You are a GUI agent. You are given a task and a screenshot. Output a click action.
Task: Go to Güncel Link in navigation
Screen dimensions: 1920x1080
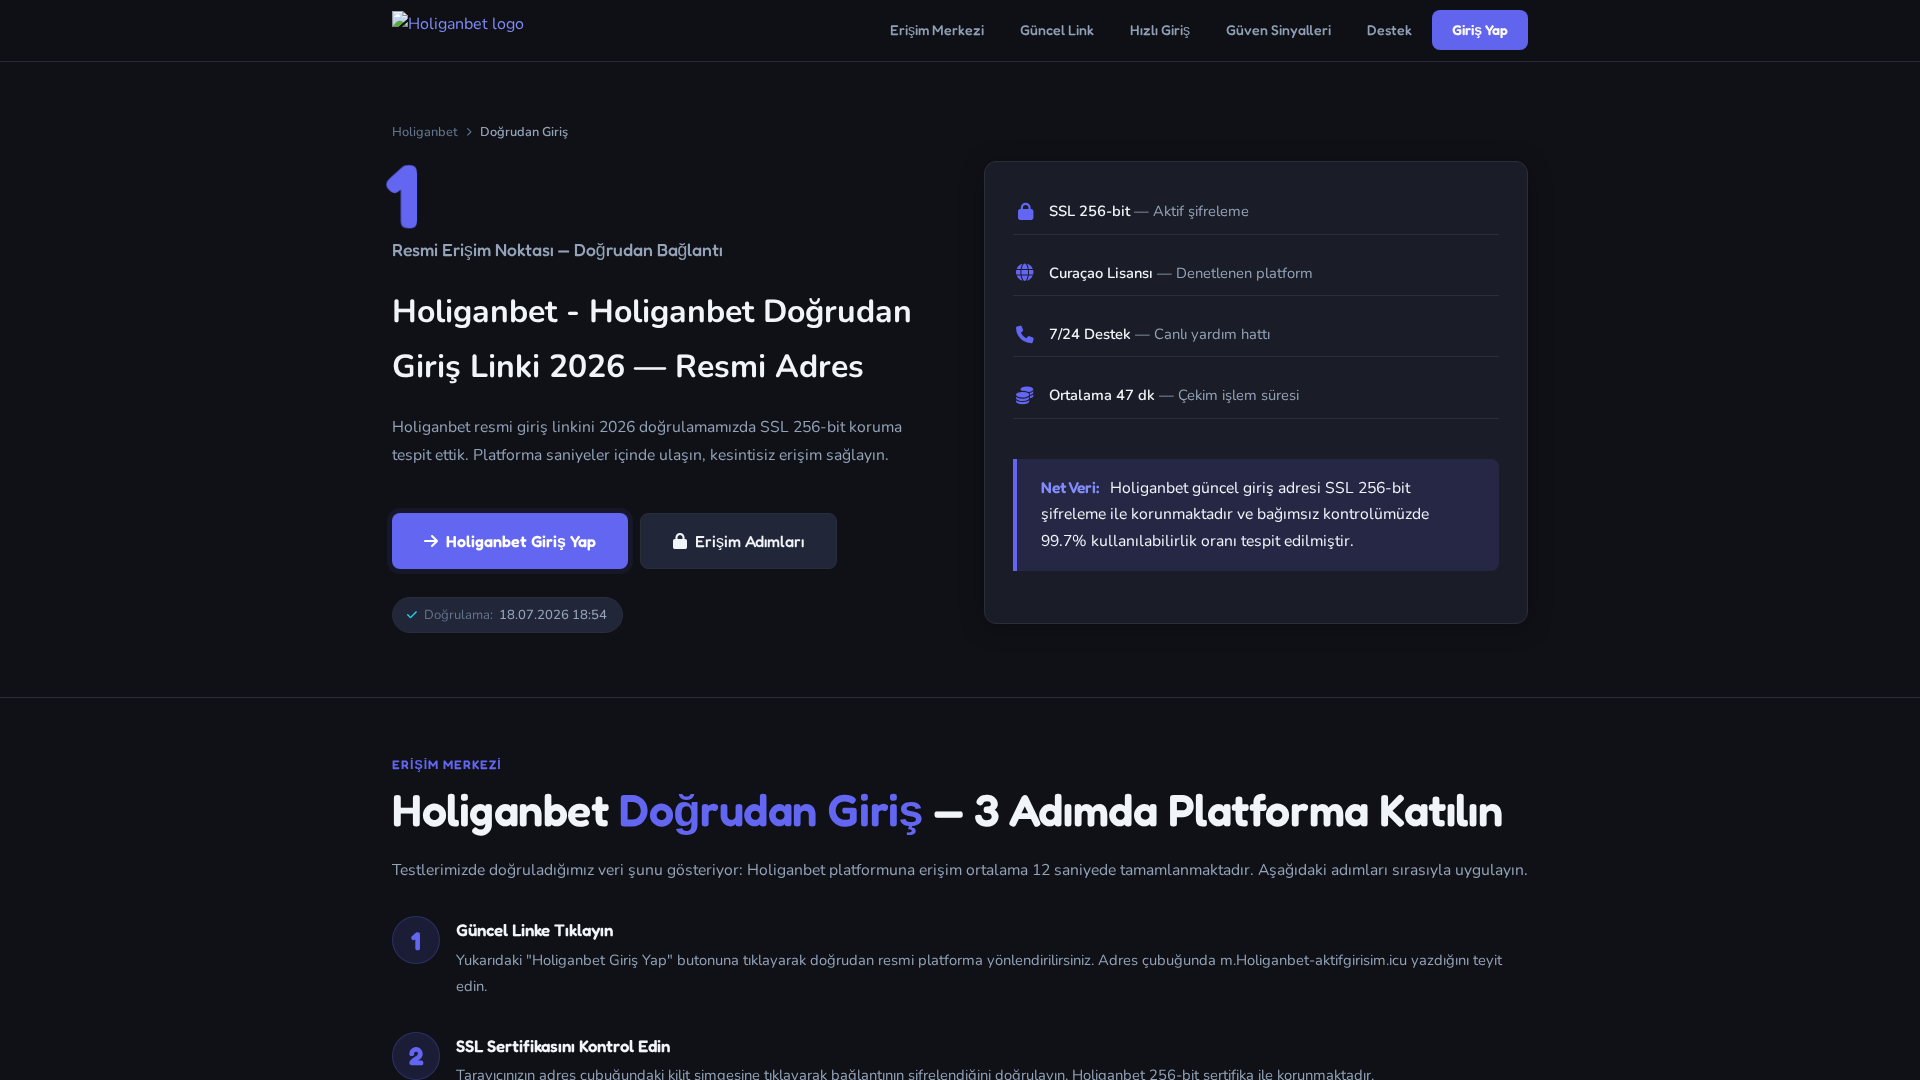pyautogui.click(x=1057, y=30)
